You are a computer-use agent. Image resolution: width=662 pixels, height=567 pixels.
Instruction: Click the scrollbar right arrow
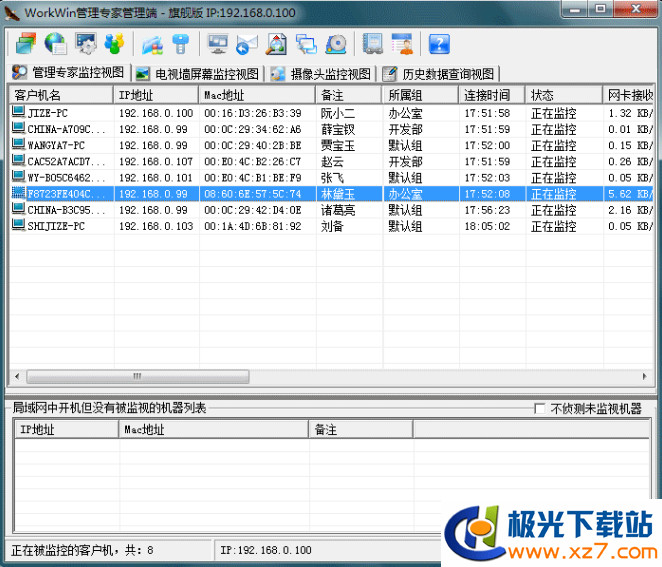point(644,376)
